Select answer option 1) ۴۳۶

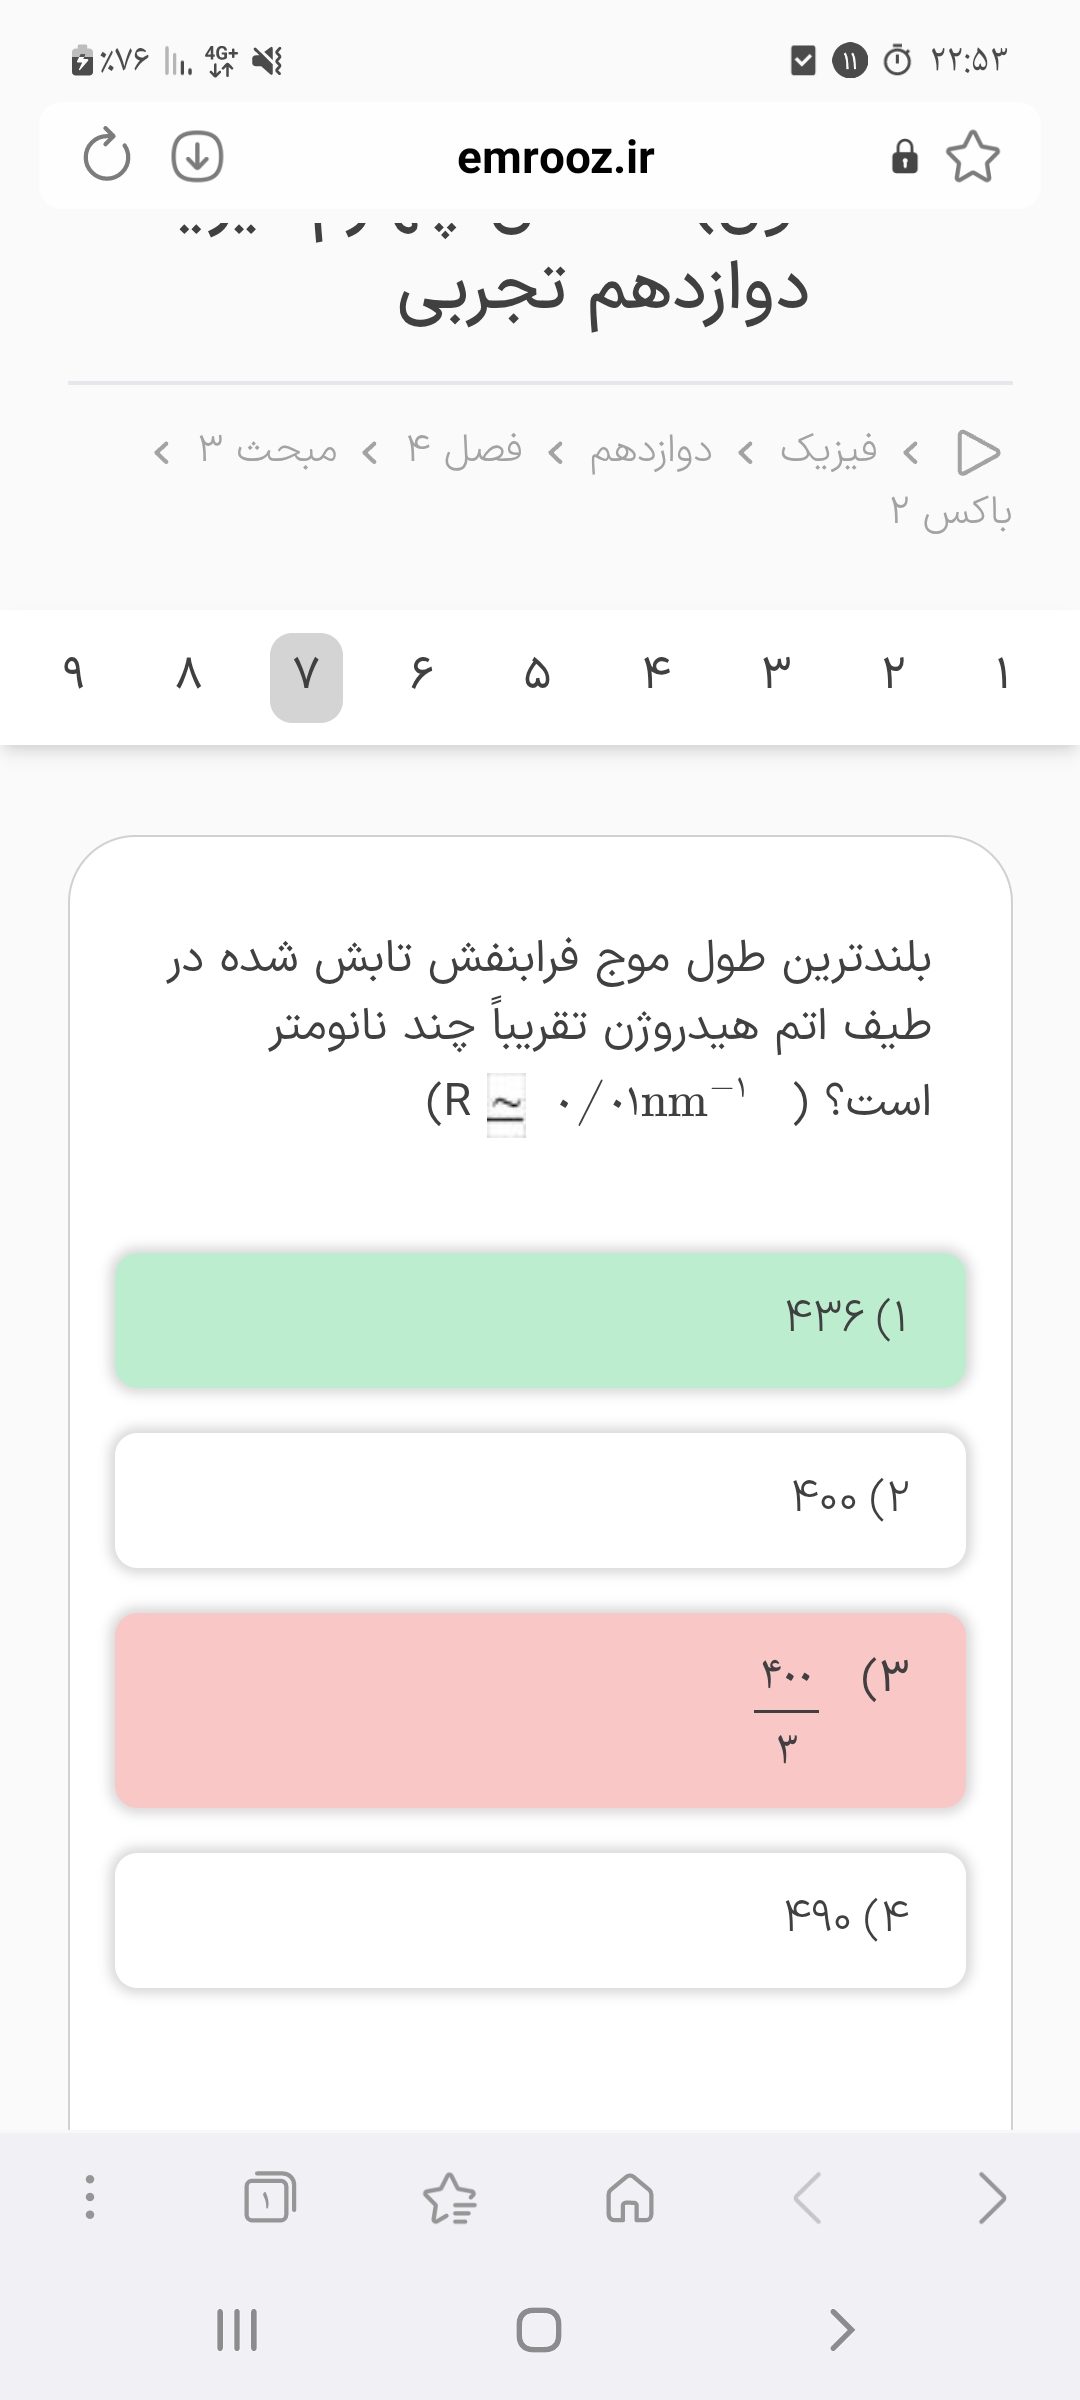point(540,1320)
